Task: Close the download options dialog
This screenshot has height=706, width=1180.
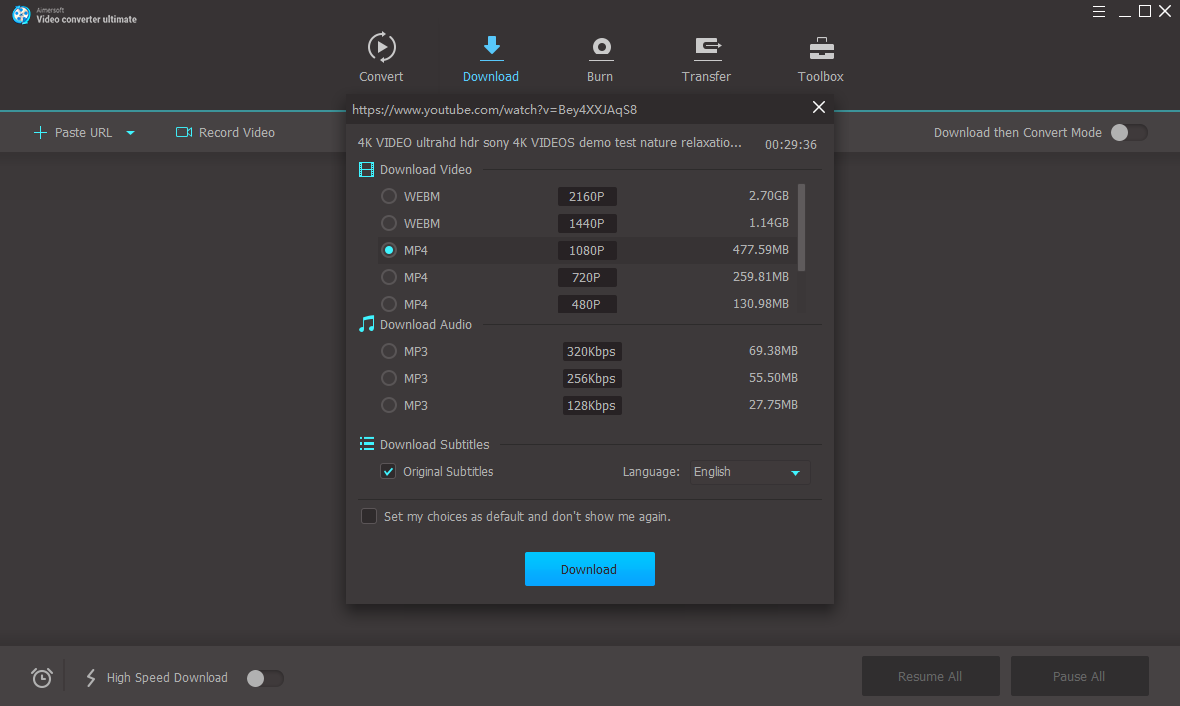Action: click(x=819, y=107)
